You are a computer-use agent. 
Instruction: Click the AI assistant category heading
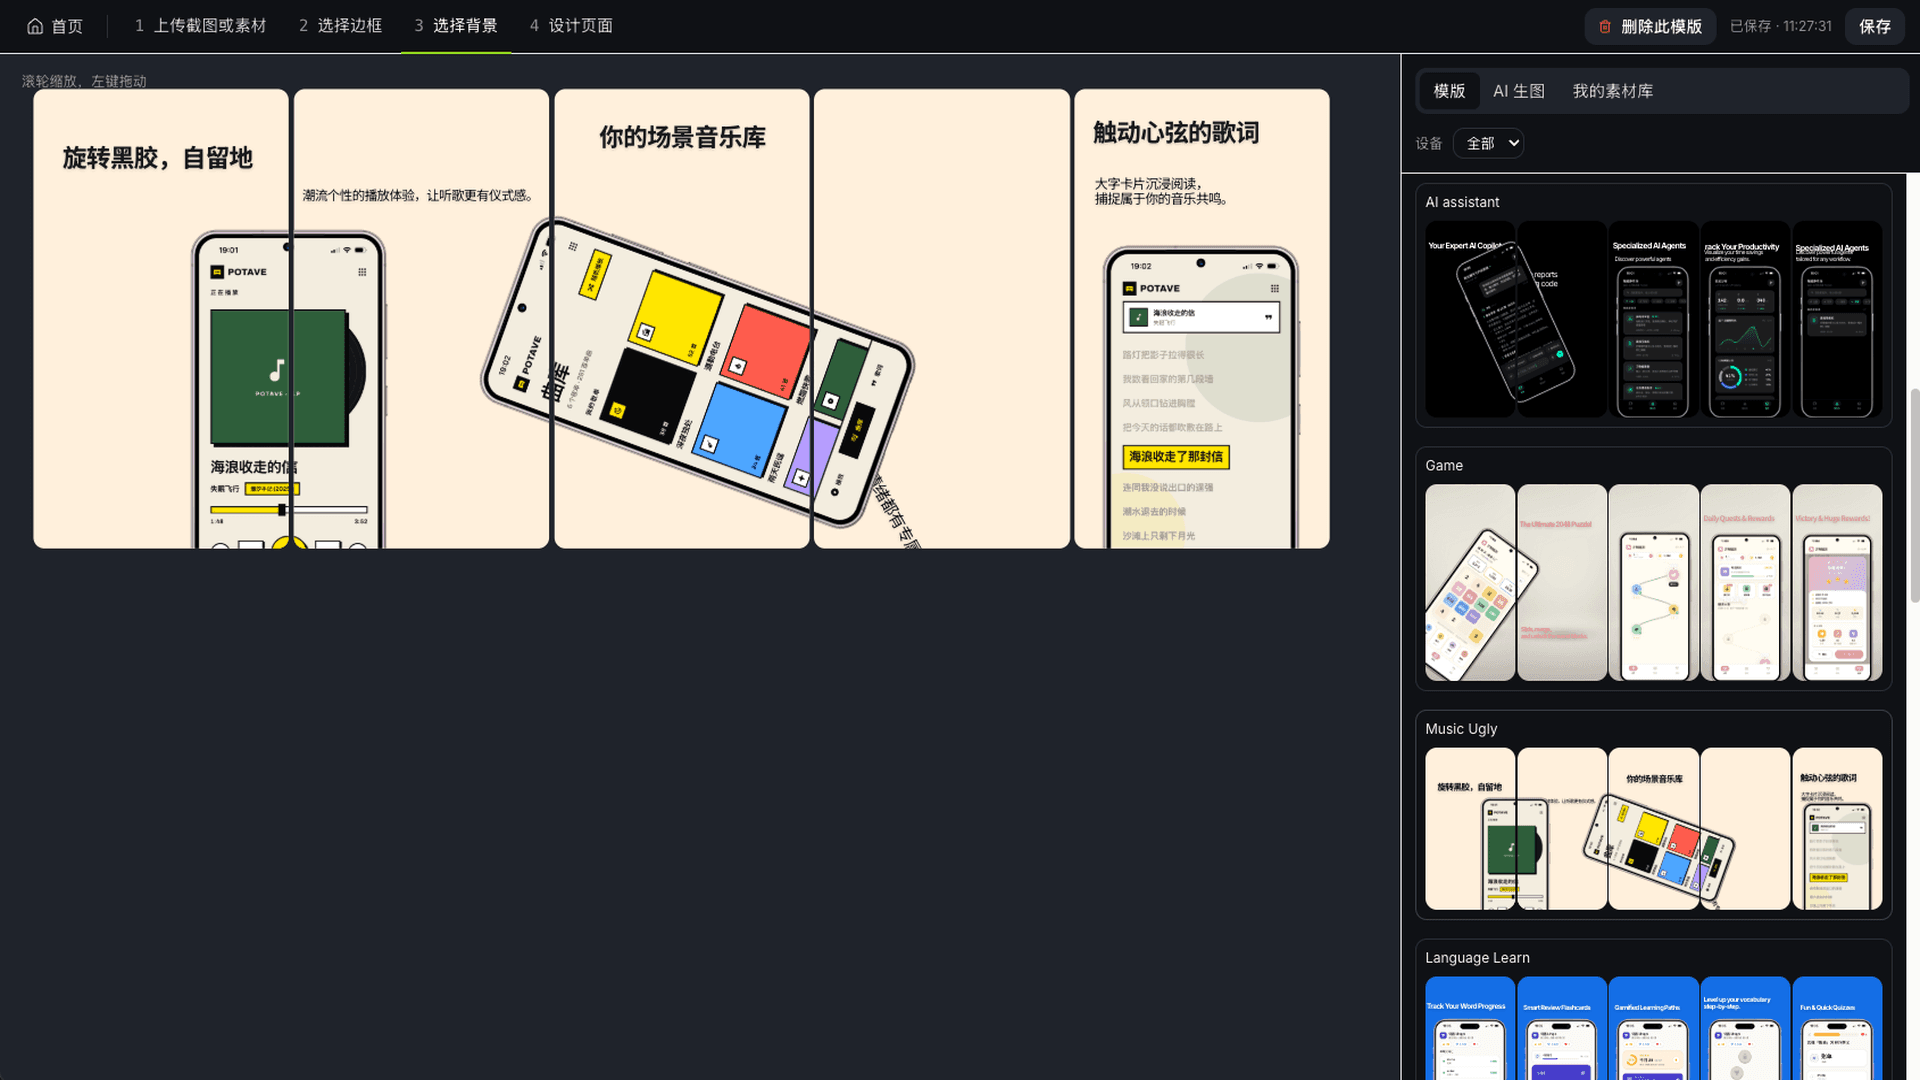1462,202
